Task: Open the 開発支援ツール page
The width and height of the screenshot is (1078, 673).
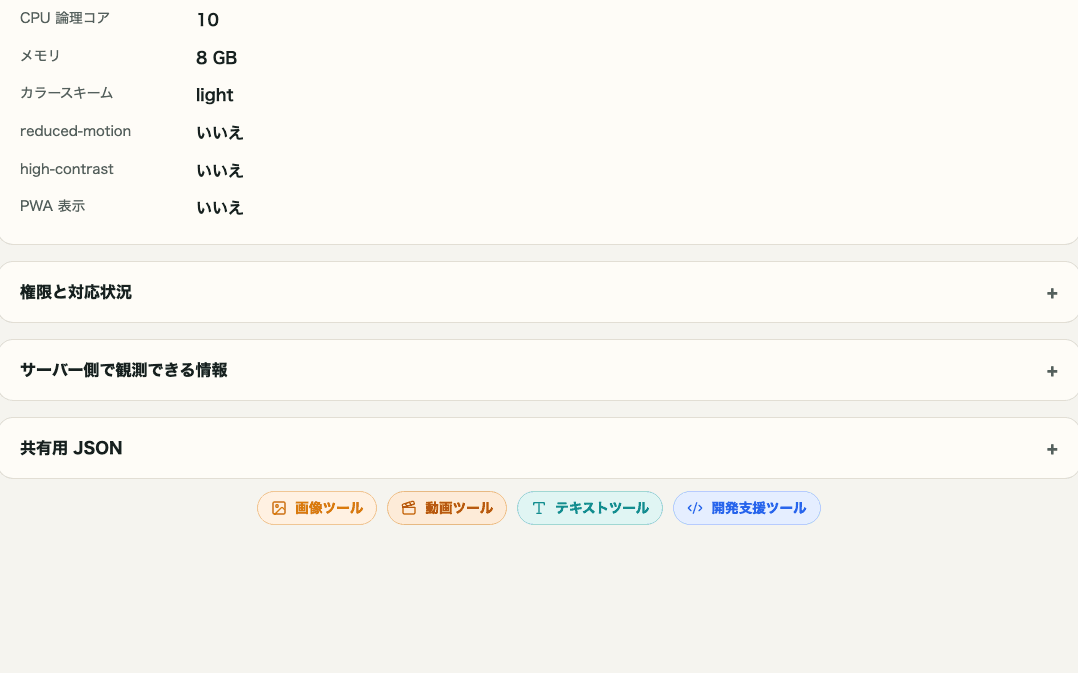Action: click(x=747, y=508)
